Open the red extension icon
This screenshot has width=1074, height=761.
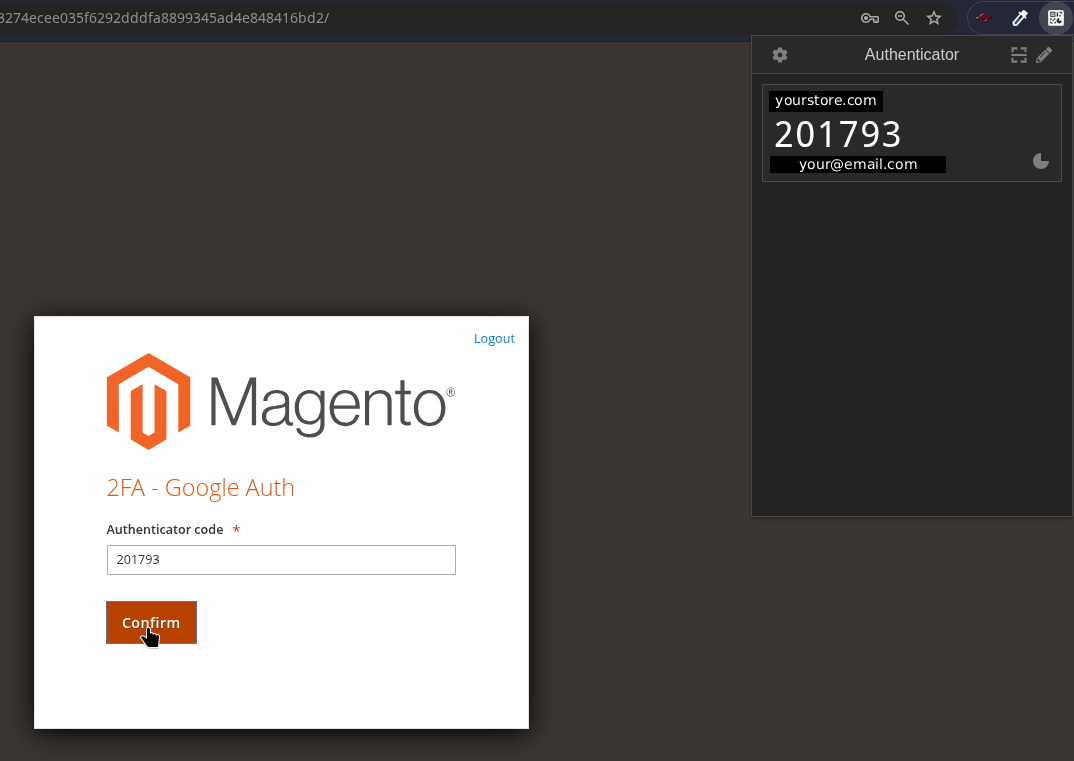pos(984,18)
